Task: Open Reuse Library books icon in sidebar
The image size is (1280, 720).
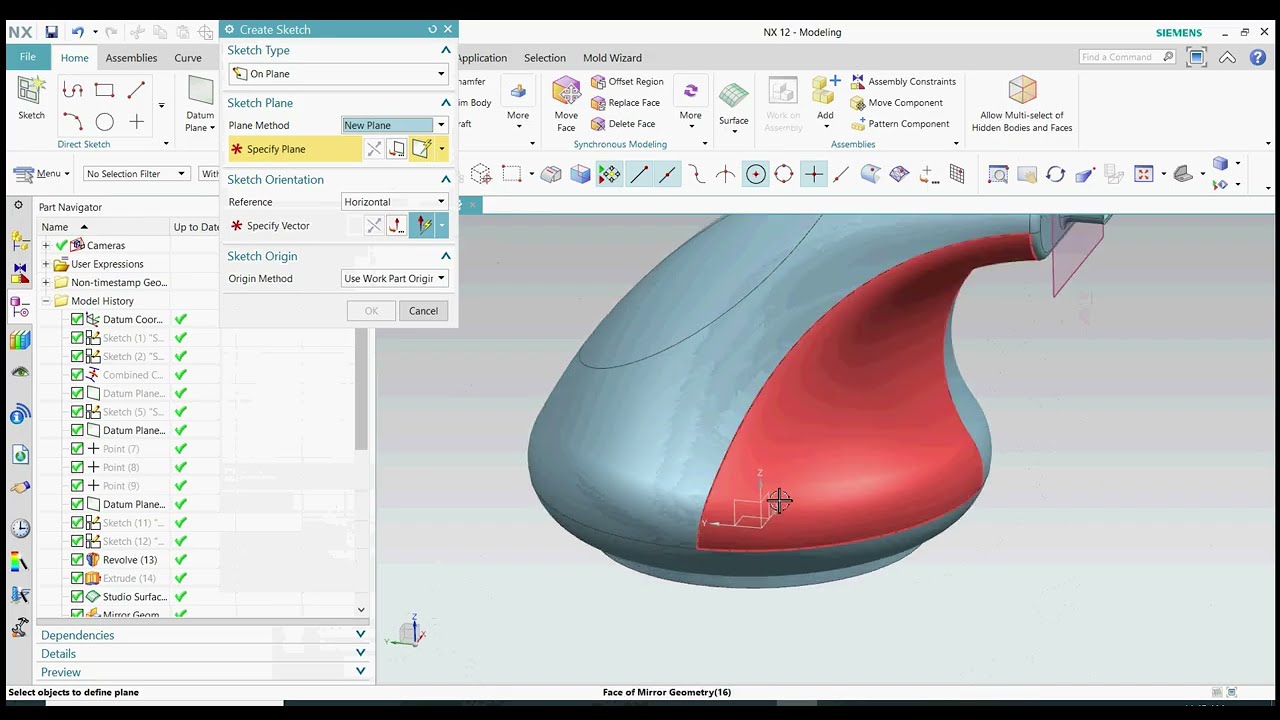Action: [x=19, y=340]
